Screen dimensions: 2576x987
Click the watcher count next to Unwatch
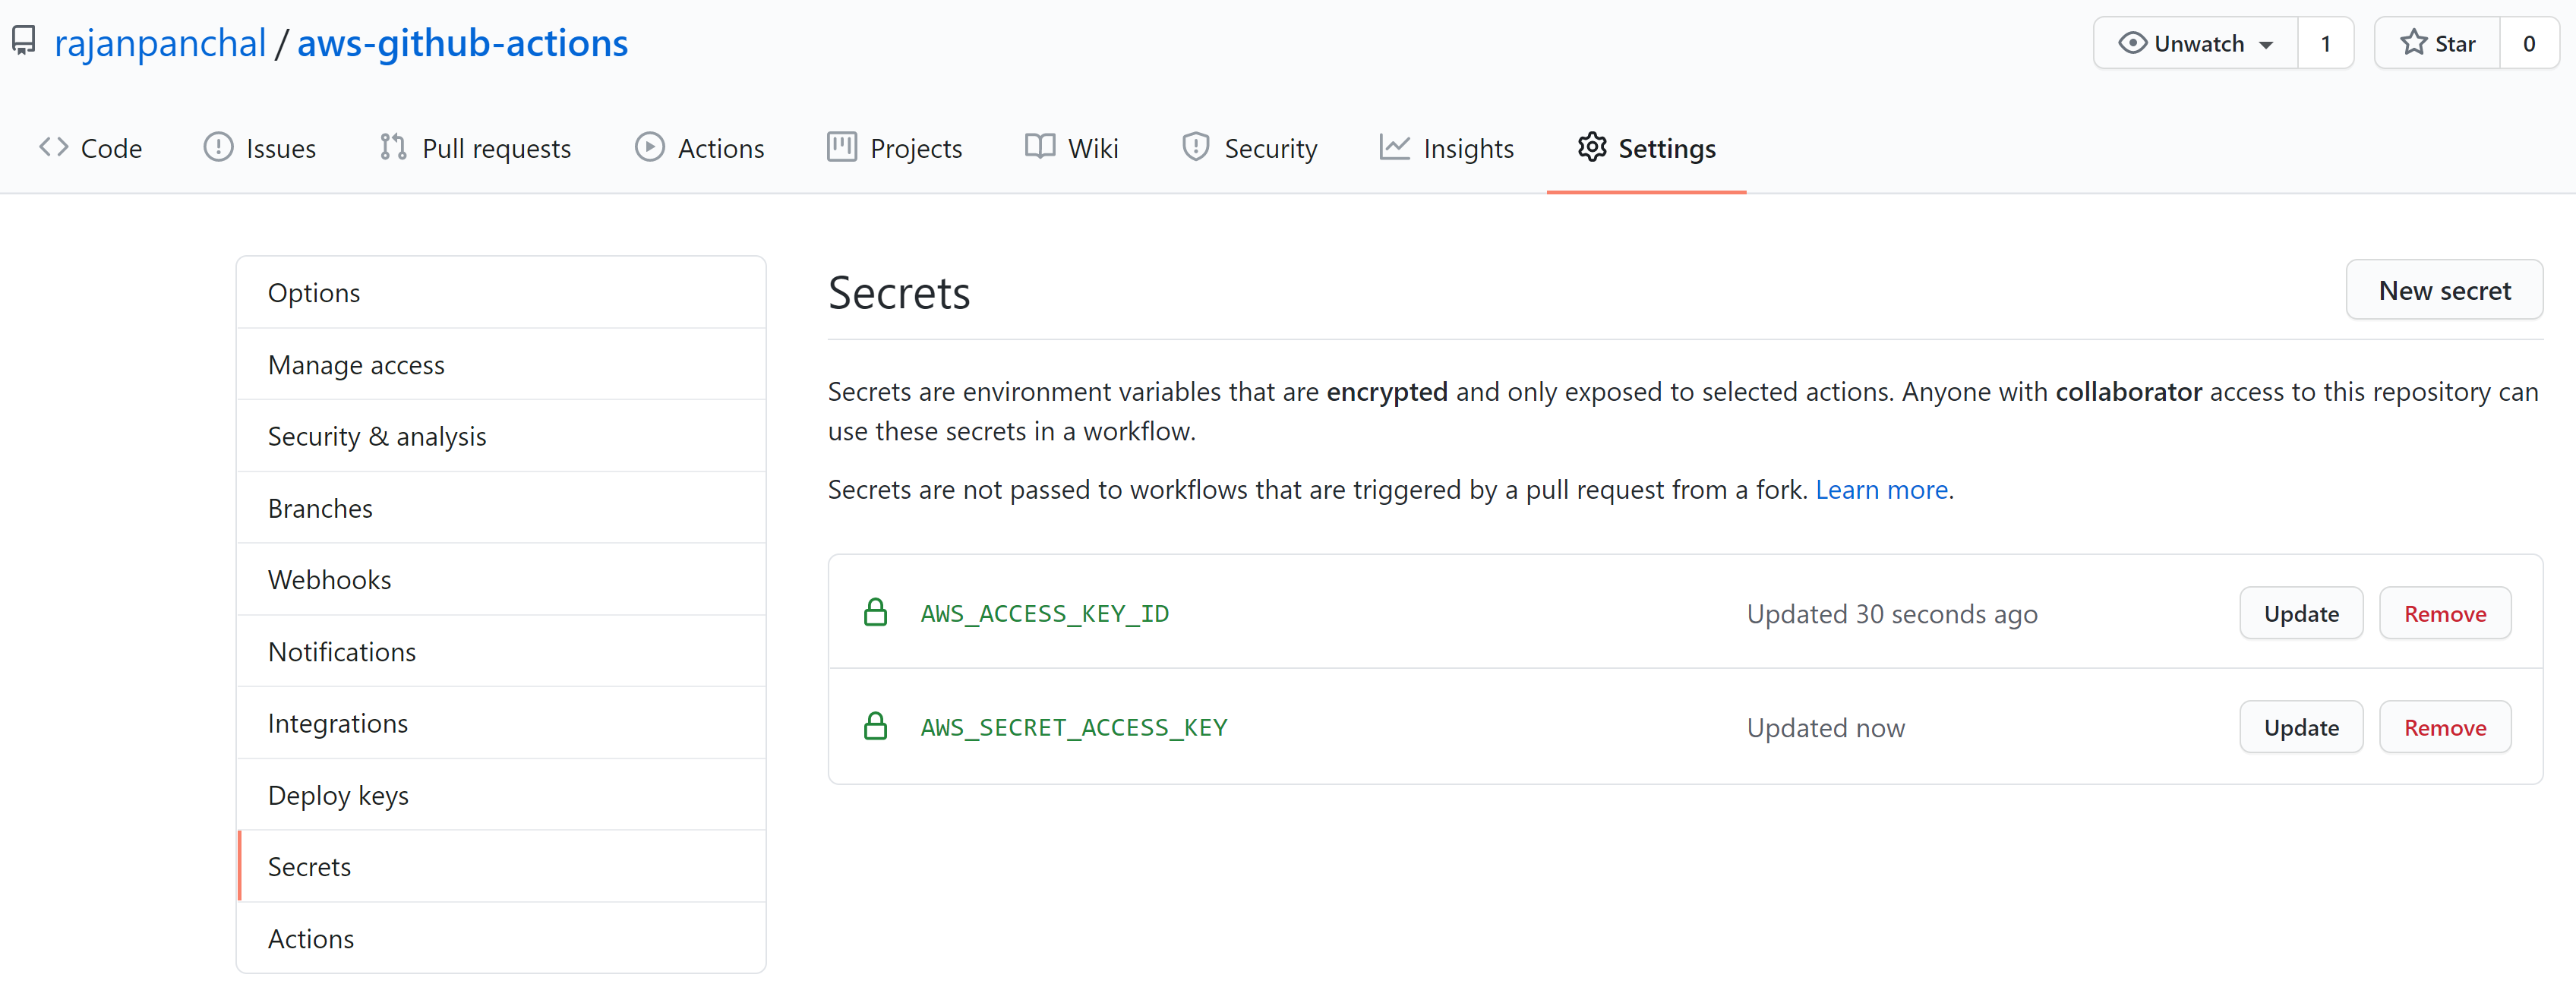2326,42
